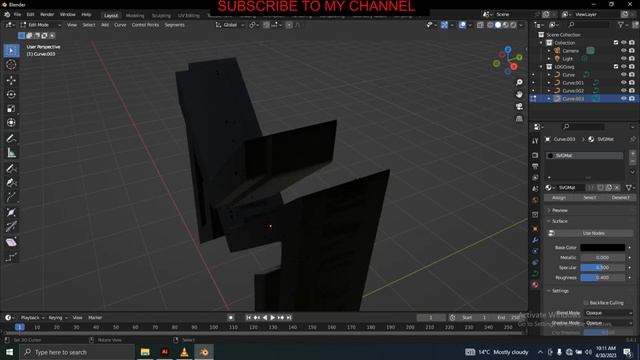The width and height of the screenshot is (640, 360).
Task: Open the Playback dropdown in timeline
Action: coord(32,318)
